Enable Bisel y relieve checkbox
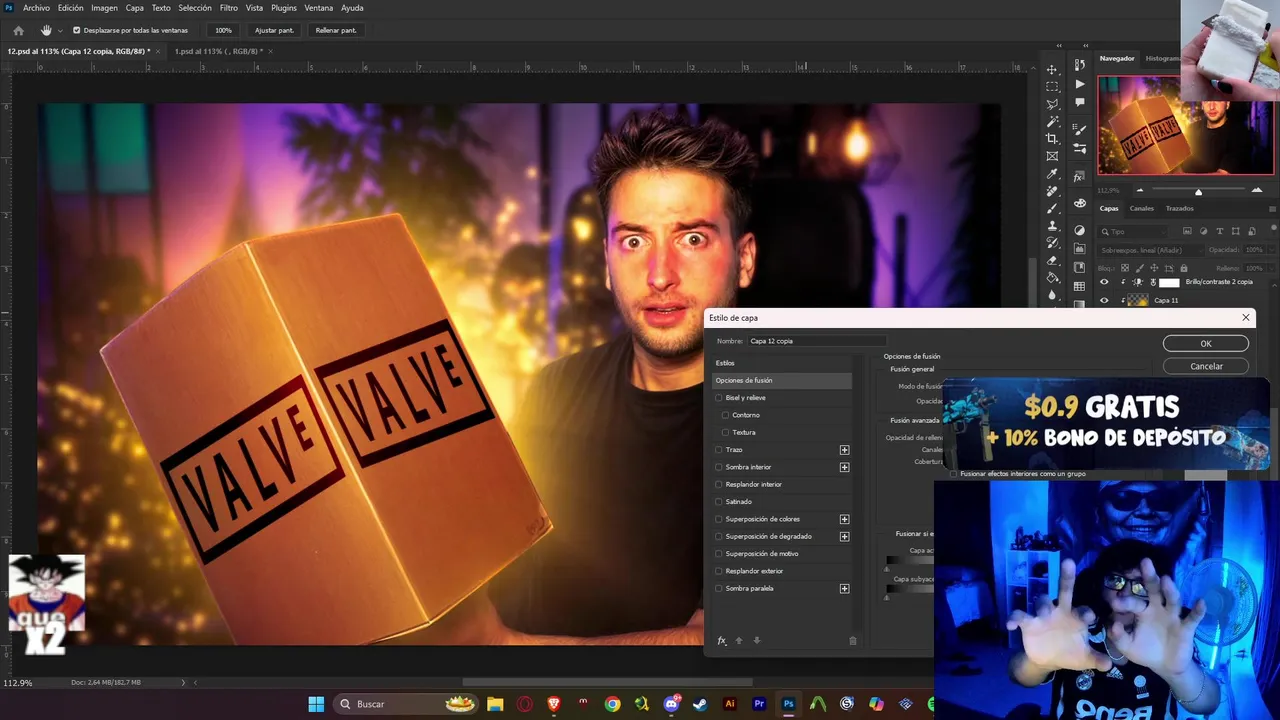This screenshot has width=1280, height=720. tap(719, 398)
